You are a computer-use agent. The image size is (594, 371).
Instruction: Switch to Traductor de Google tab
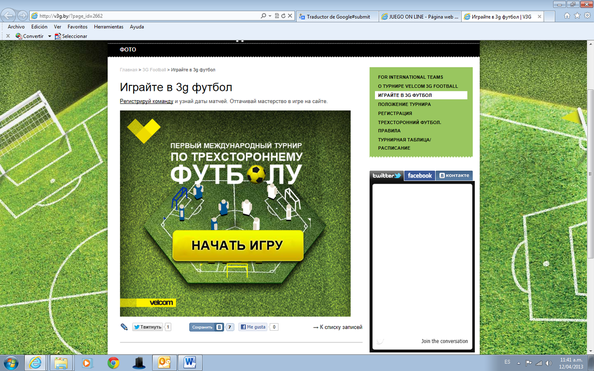[337, 17]
